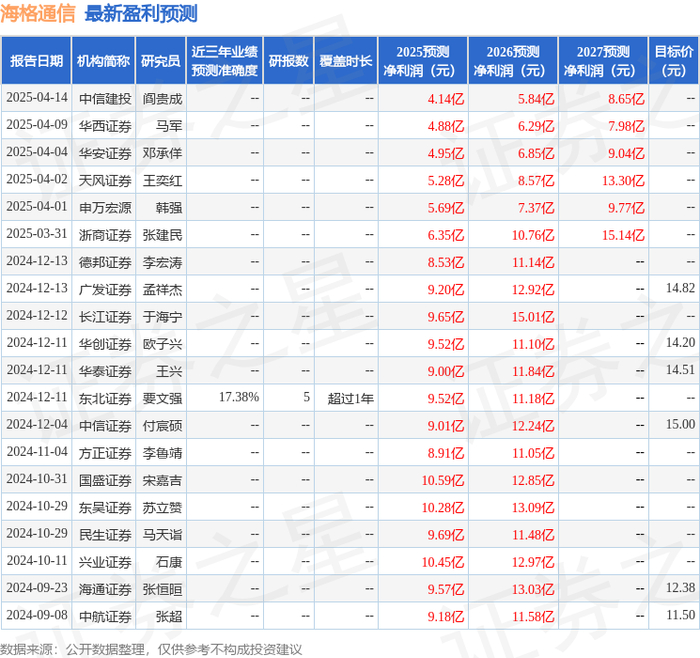The image size is (700, 658).
Task: Select the 近三年业绩预测准确度 column header
Action: (x=225, y=61)
